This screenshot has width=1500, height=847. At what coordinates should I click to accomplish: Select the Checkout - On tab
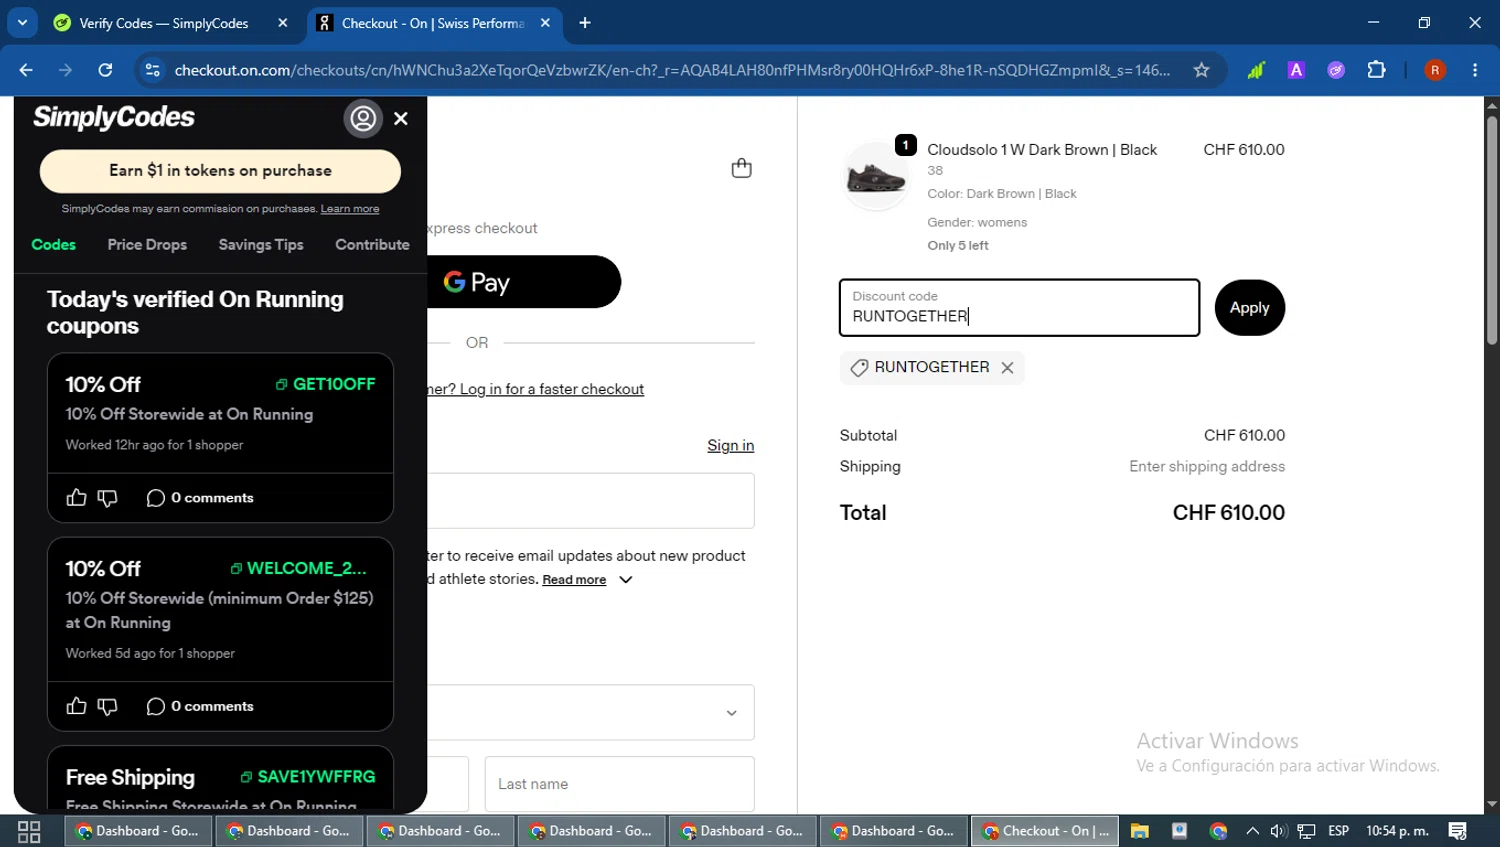(x=436, y=23)
